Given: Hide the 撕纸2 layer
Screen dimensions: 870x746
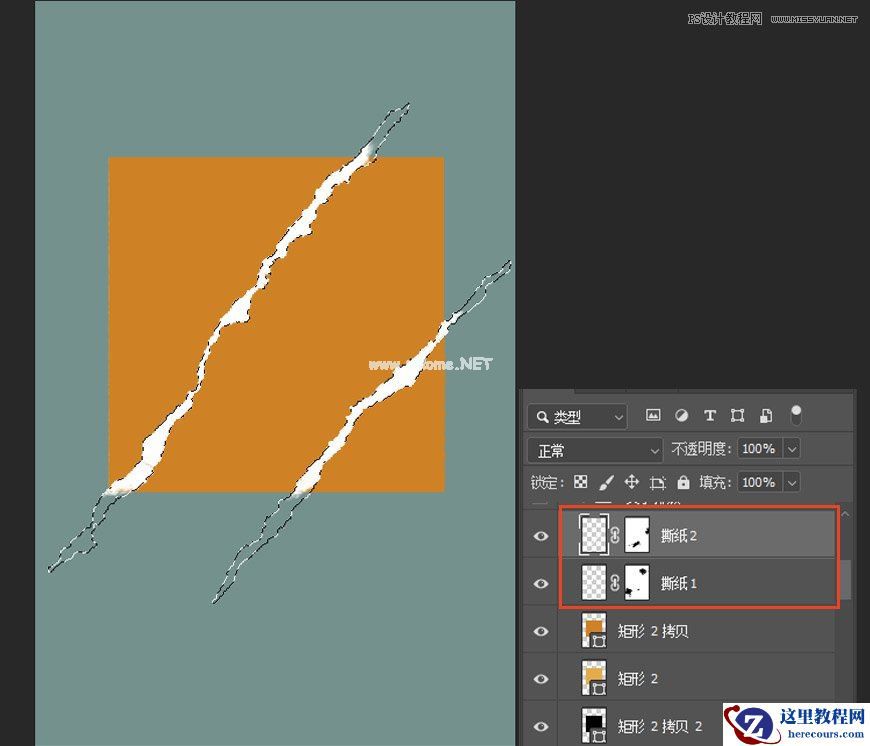Looking at the screenshot, I should 540,536.
